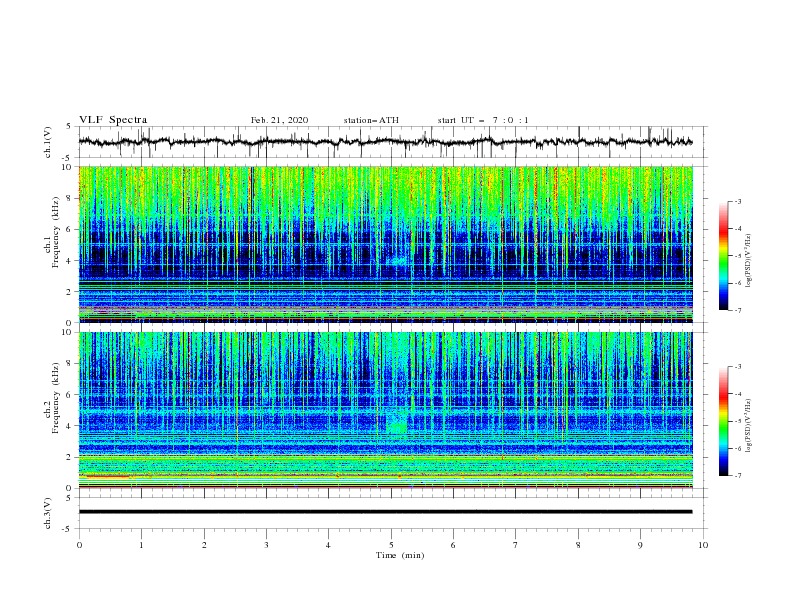
Task: Pick the ch.2 PSD color bar
Action: (x=723, y=421)
